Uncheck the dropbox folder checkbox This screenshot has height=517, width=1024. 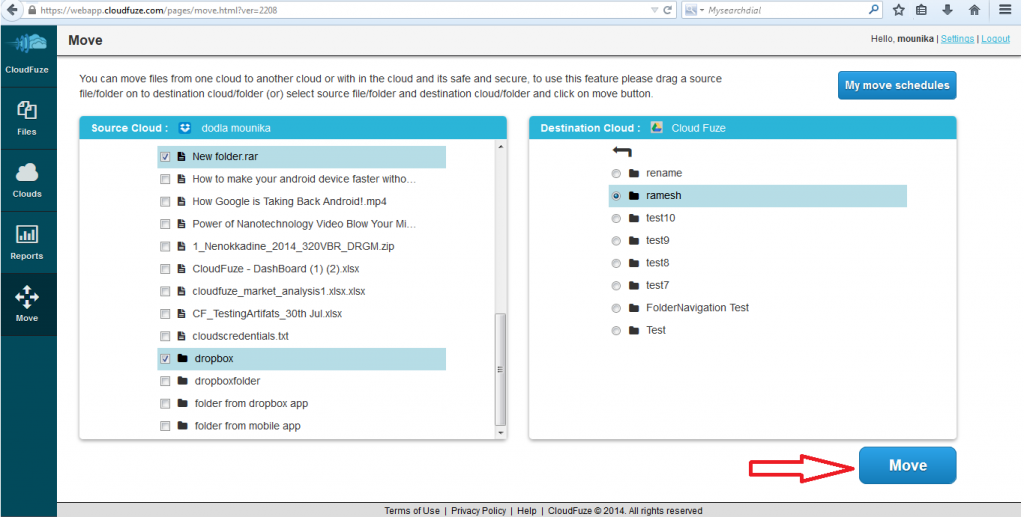tap(165, 358)
